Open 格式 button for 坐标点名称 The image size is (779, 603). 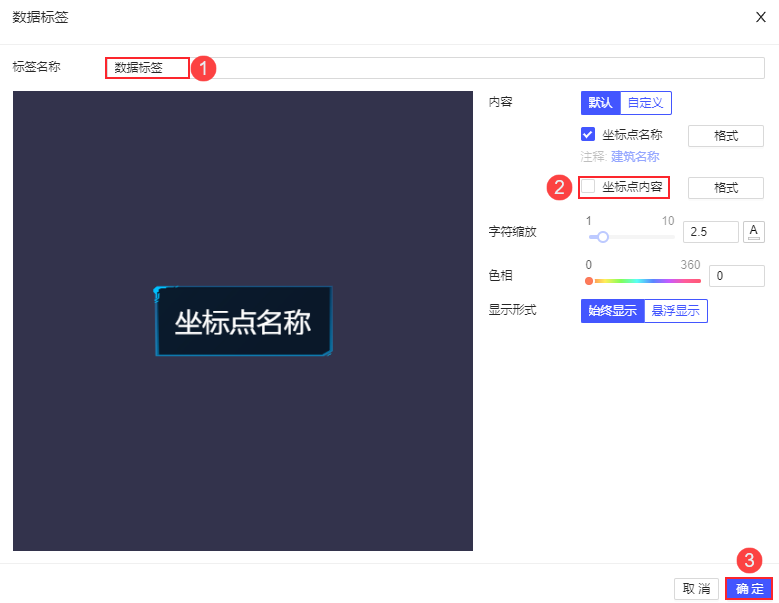(725, 136)
